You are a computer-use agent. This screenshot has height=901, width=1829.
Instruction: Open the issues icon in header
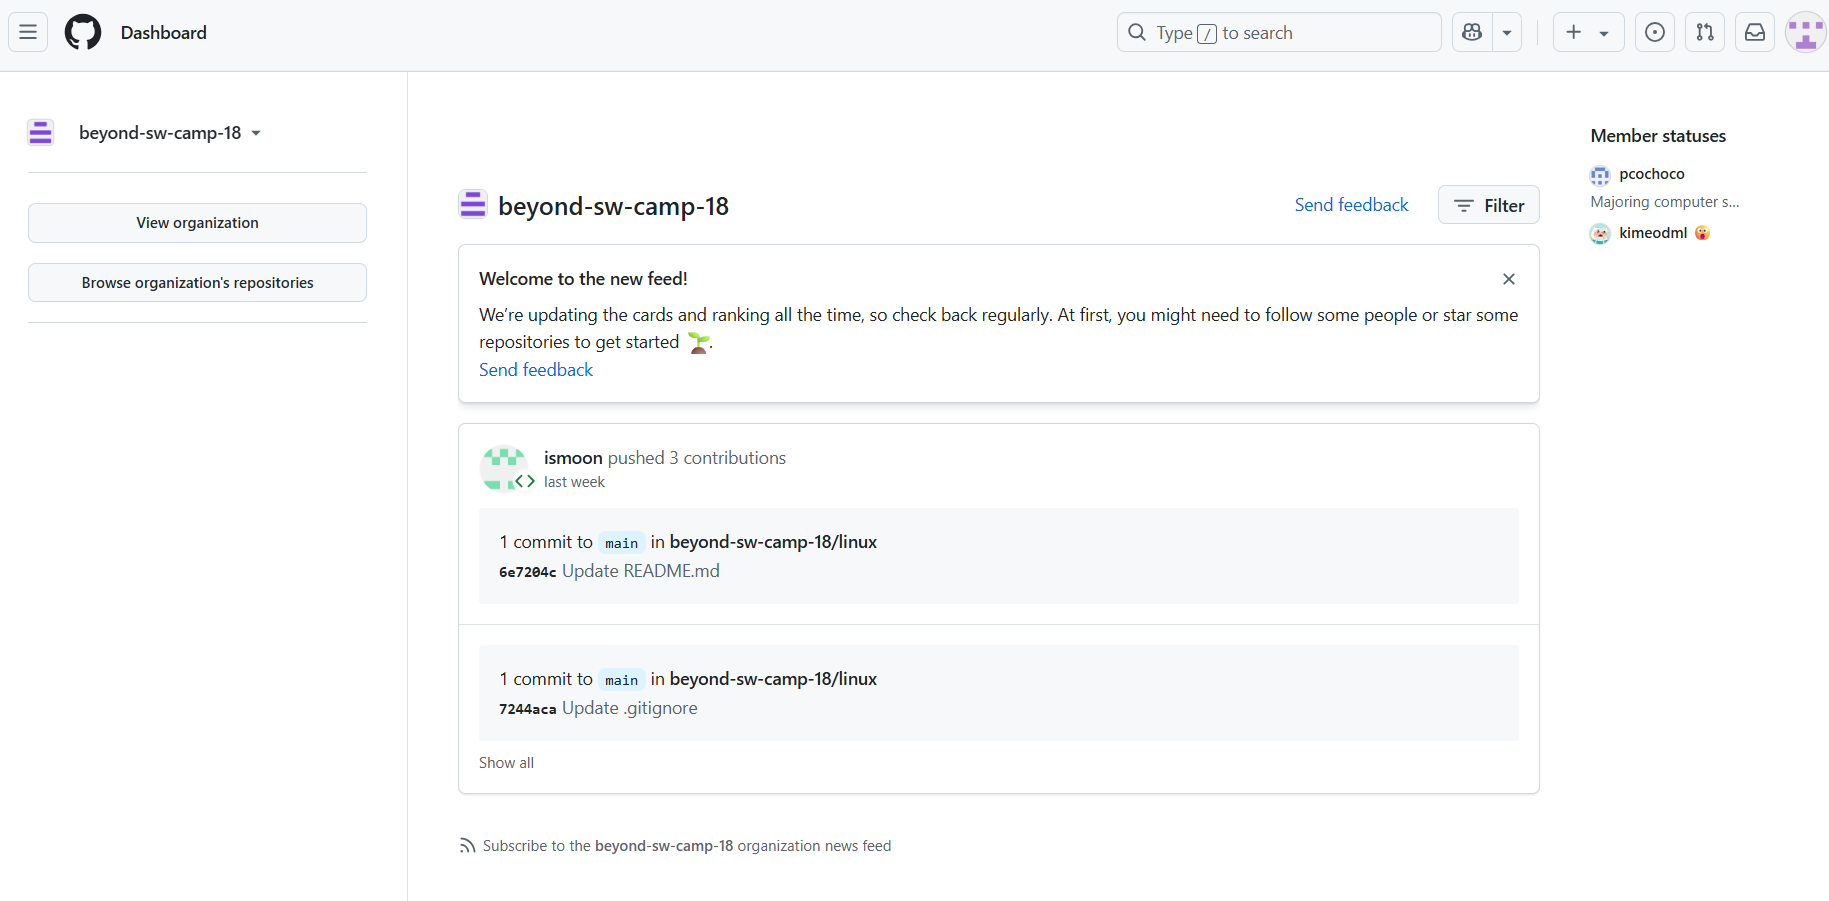(x=1655, y=33)
